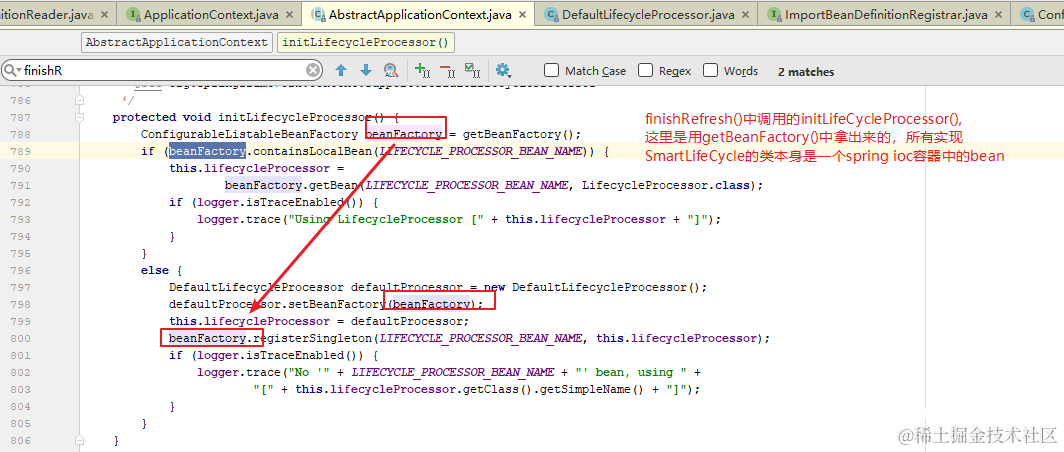Open search history magnifier dropdown
This screenshot has width=1064, height=452.
click(x=12, y=71)
